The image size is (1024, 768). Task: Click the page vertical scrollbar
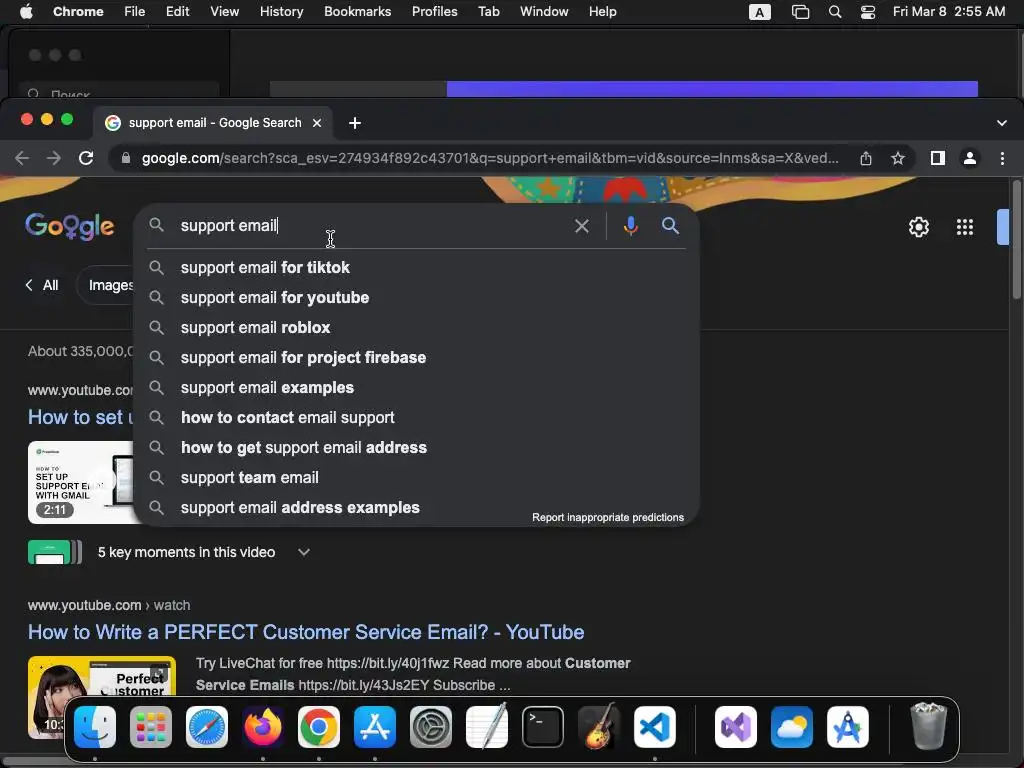(1017, 240)
